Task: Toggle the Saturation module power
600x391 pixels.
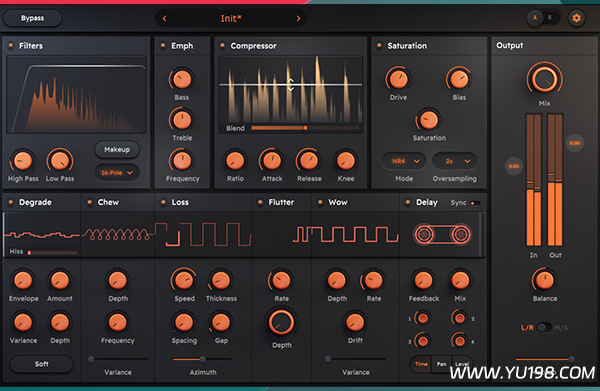Action: 379,45
